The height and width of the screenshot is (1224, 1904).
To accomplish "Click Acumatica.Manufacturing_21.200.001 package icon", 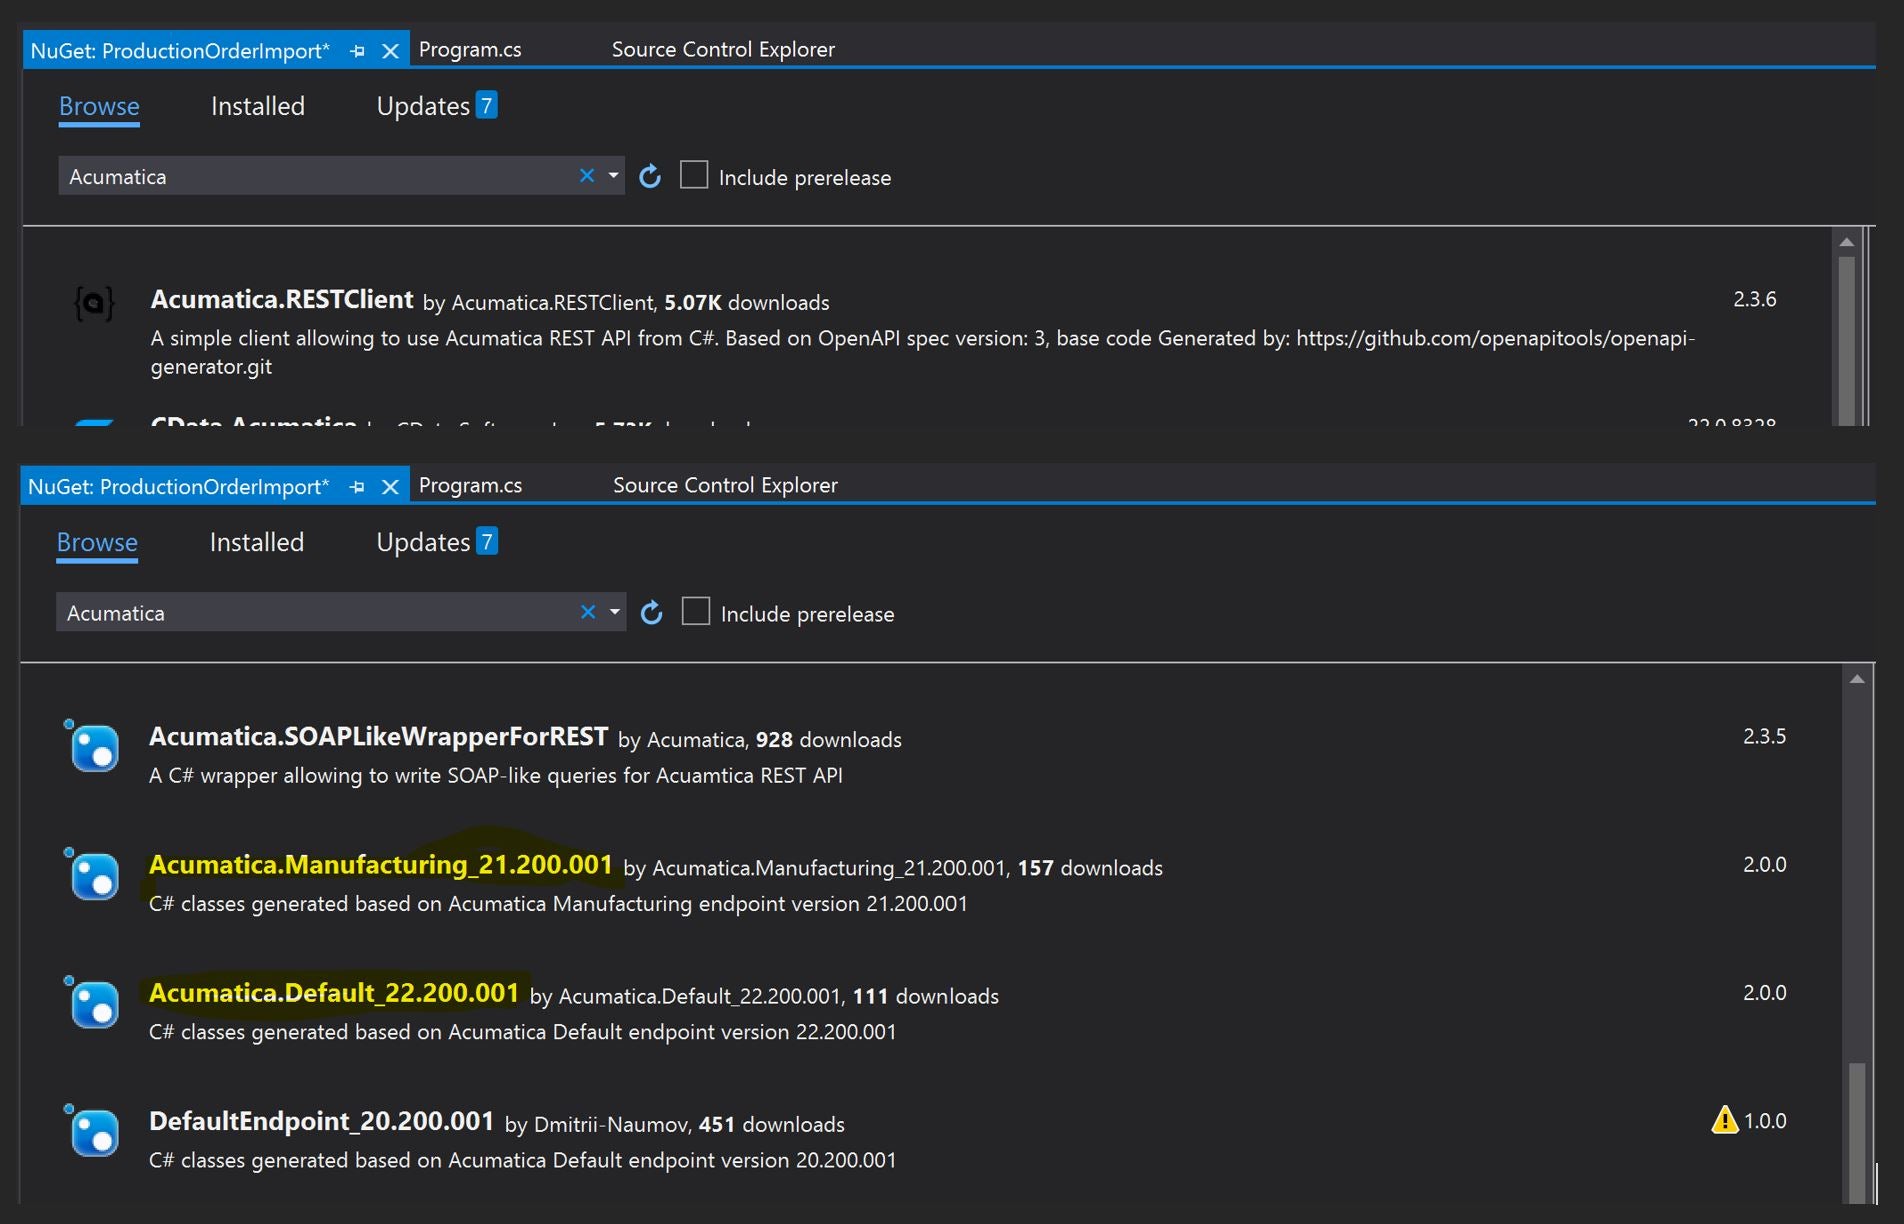I will tap(94, 874).
